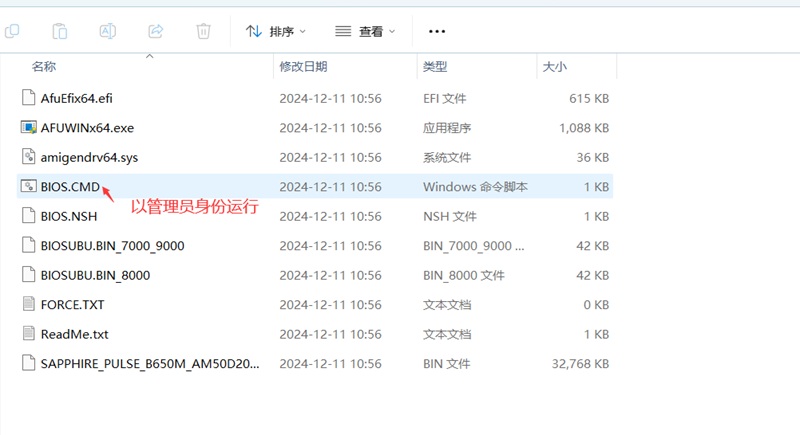The width and height of the screenshot is (800, 435).
Task: Sort by the 修改日期 column header
Action: [304, 67]
